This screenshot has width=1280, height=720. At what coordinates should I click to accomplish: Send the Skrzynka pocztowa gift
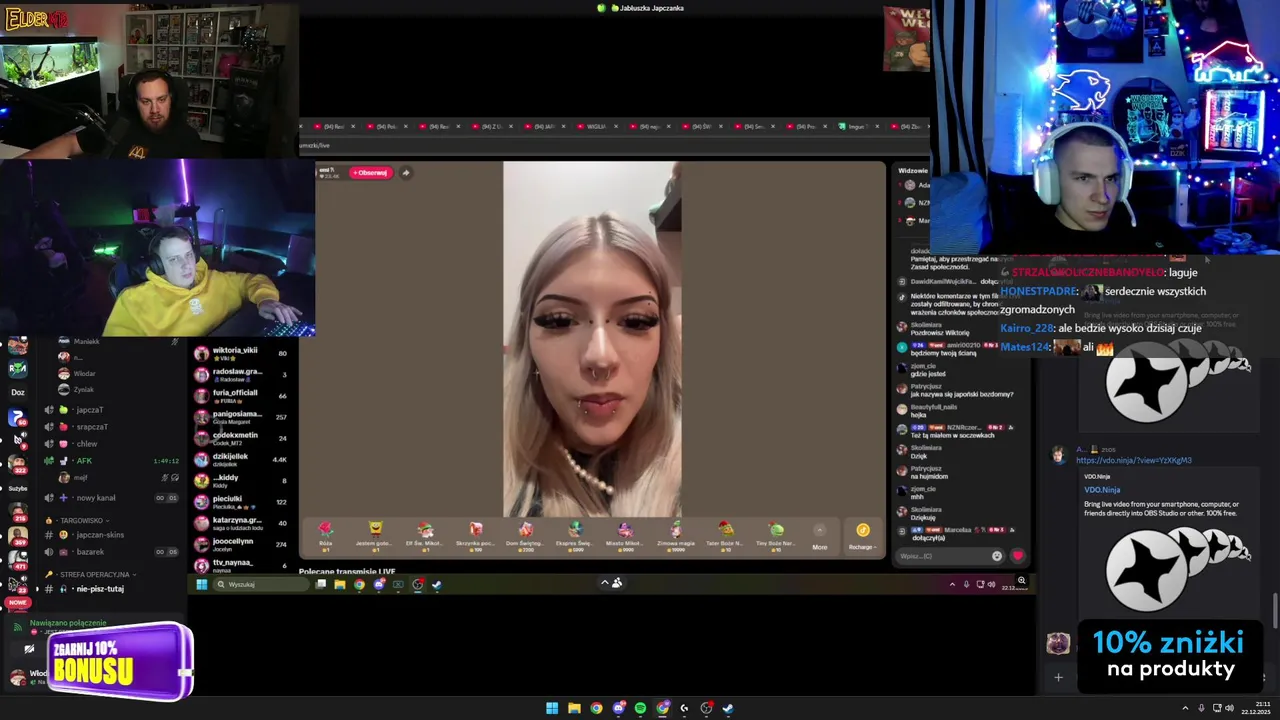pyautogui.click(x=475, y=535)
